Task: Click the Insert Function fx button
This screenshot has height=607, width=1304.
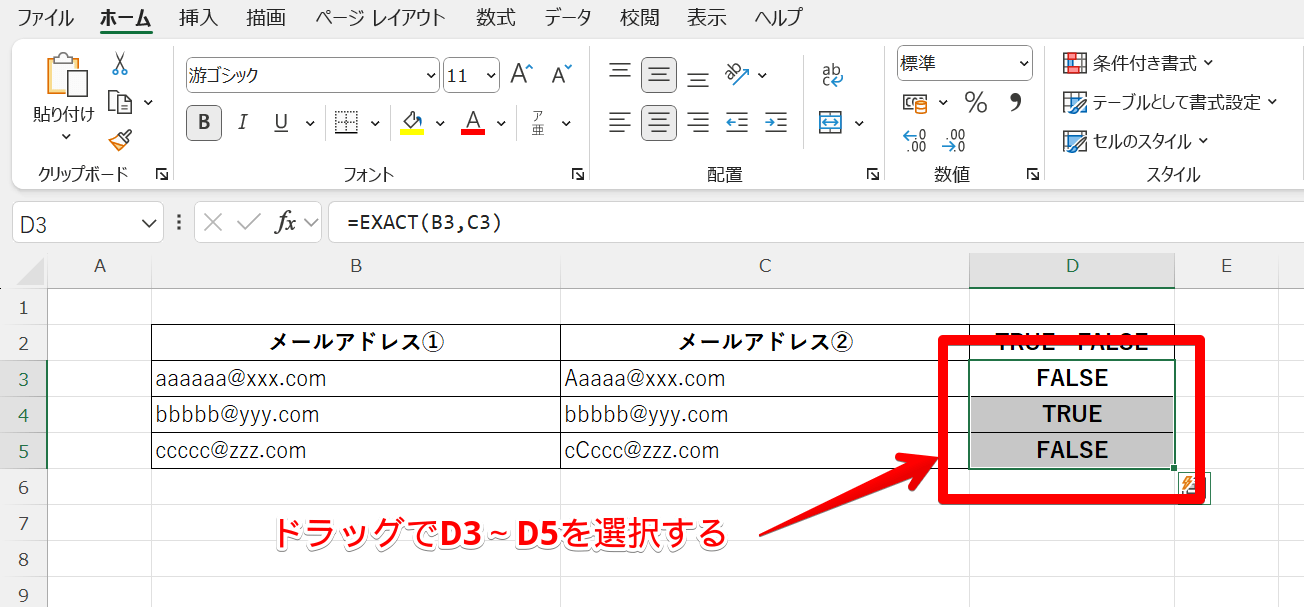Action: click(x=286, y=223)
